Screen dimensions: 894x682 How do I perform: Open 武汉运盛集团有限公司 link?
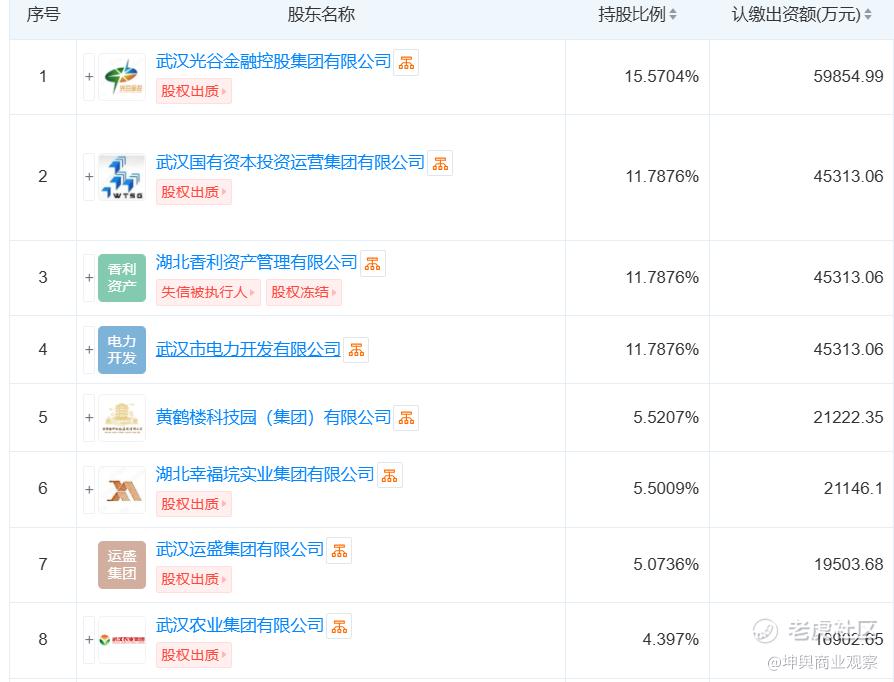[x=240, y=549]
